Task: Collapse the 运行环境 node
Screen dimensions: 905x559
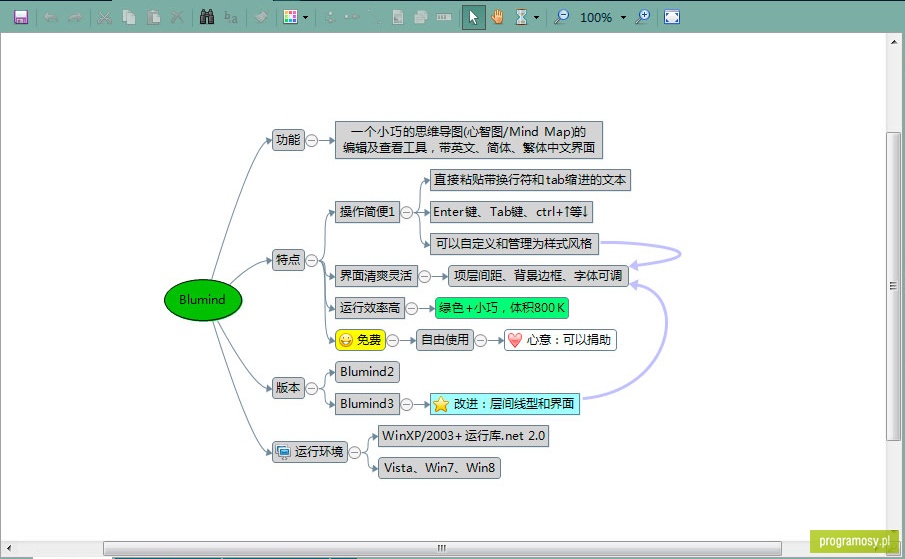Action: 355,452
